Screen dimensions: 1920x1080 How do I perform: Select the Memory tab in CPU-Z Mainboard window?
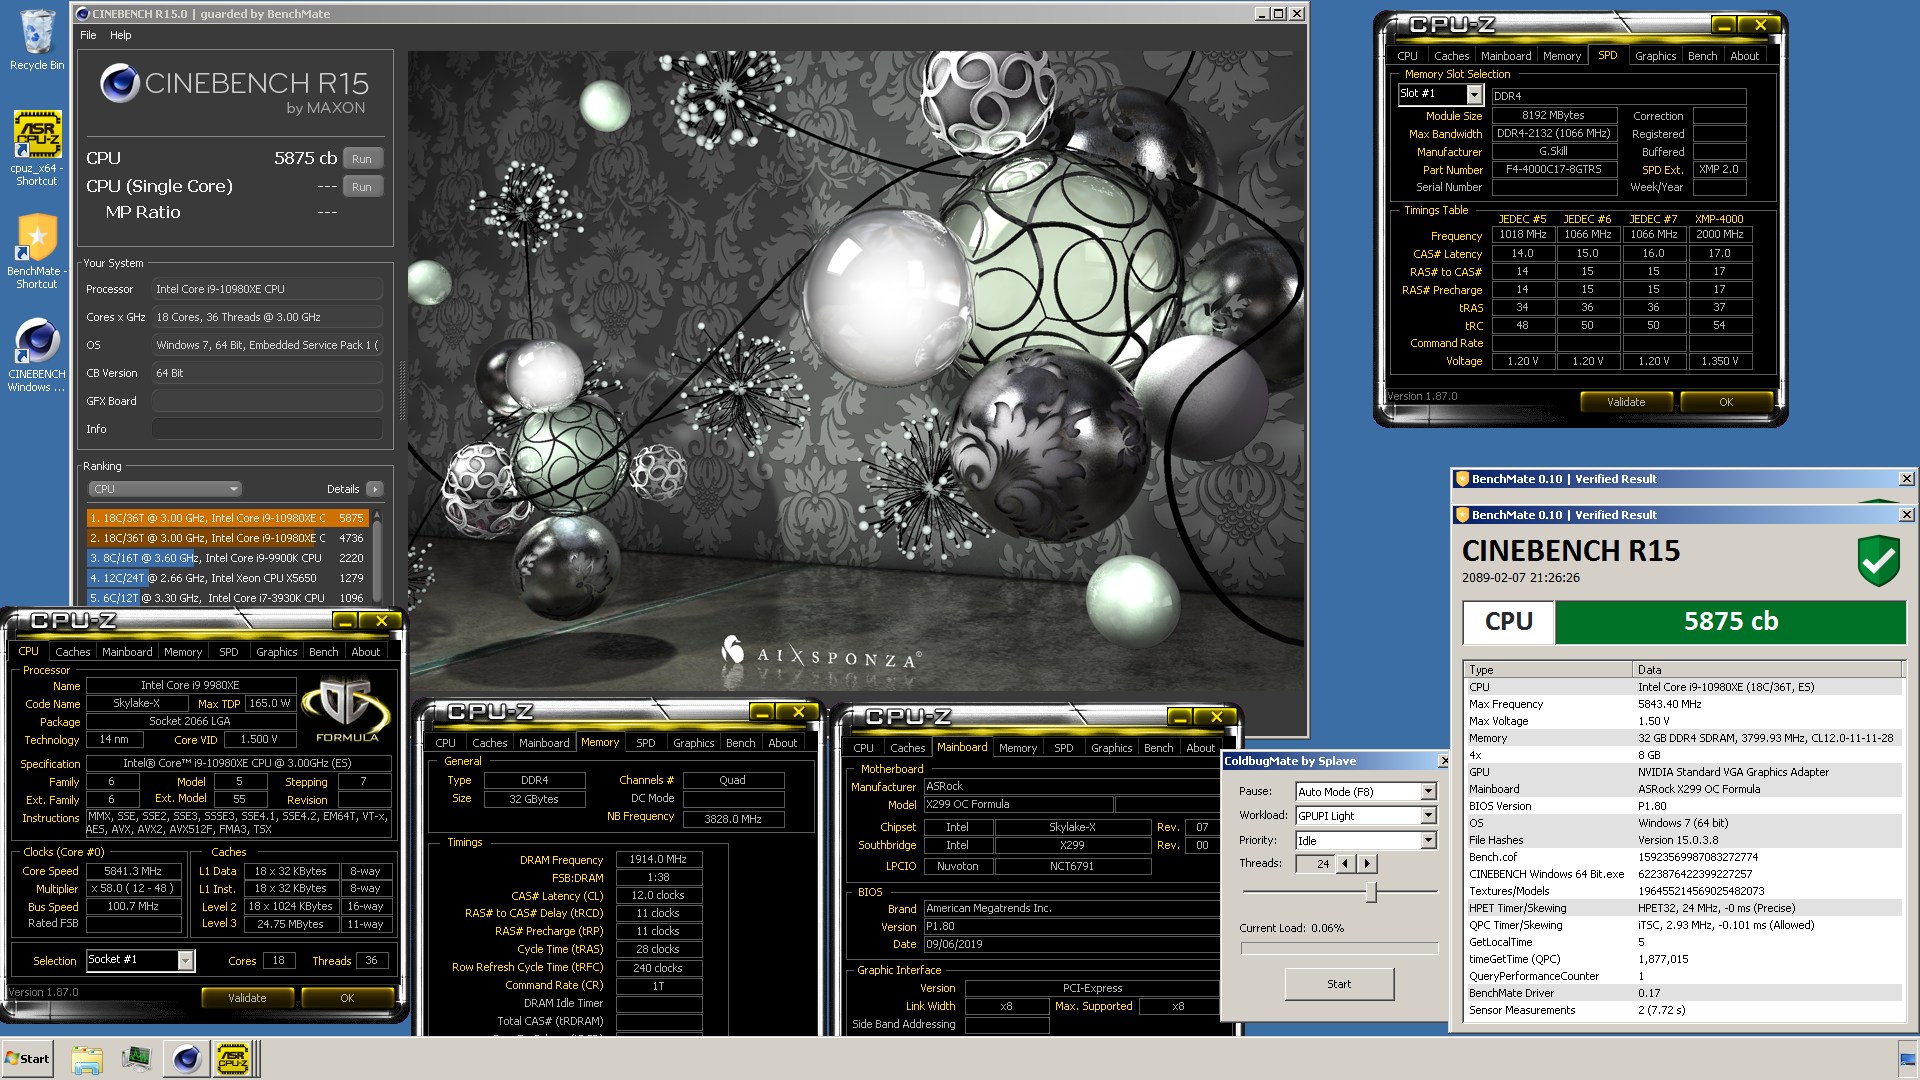click(1017, 748)
